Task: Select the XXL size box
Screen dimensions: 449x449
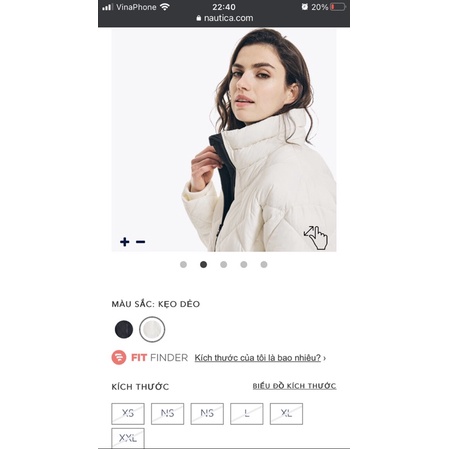Action: tap(128, 438)
